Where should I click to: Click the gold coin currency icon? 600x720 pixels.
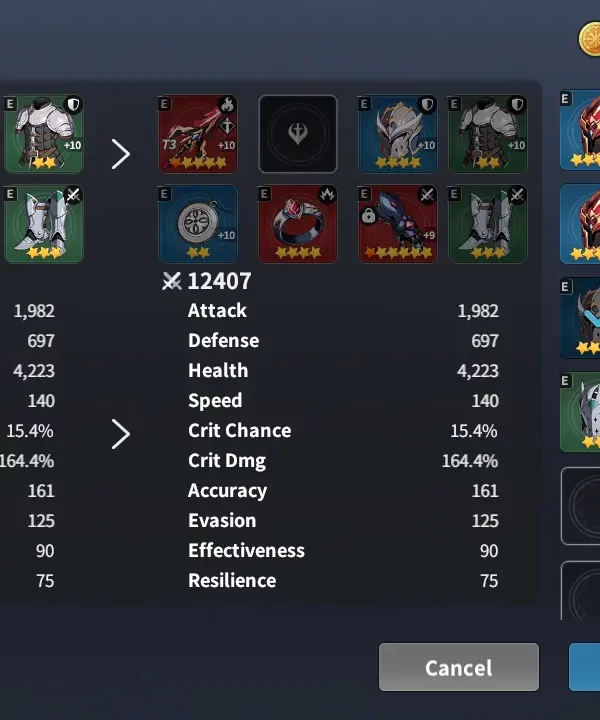pyautogui.click(x=589, y=39)
